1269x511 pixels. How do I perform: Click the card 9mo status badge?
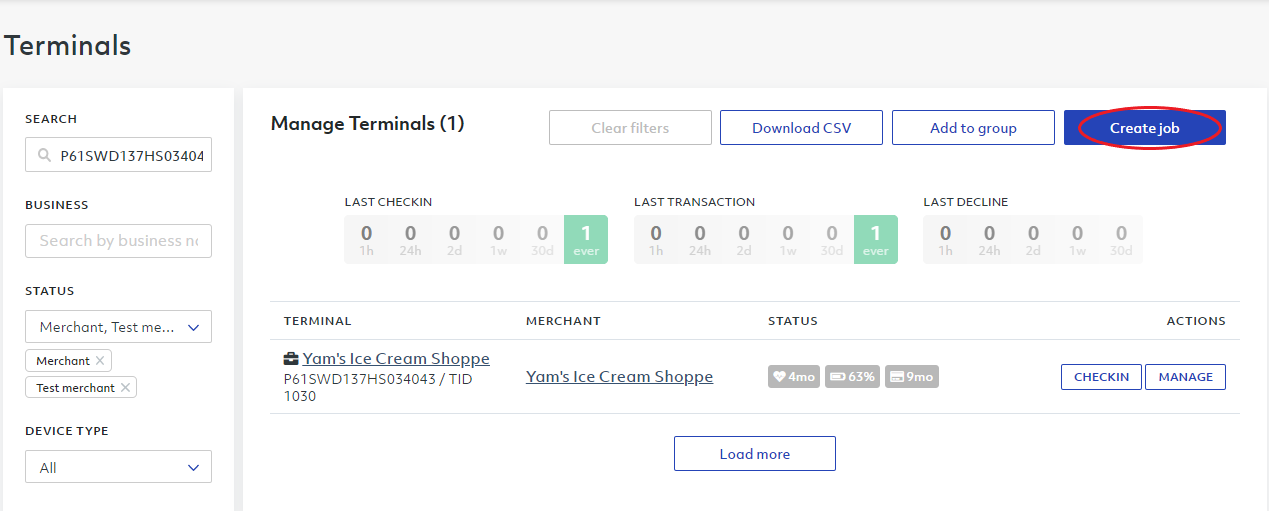point(912,377)
